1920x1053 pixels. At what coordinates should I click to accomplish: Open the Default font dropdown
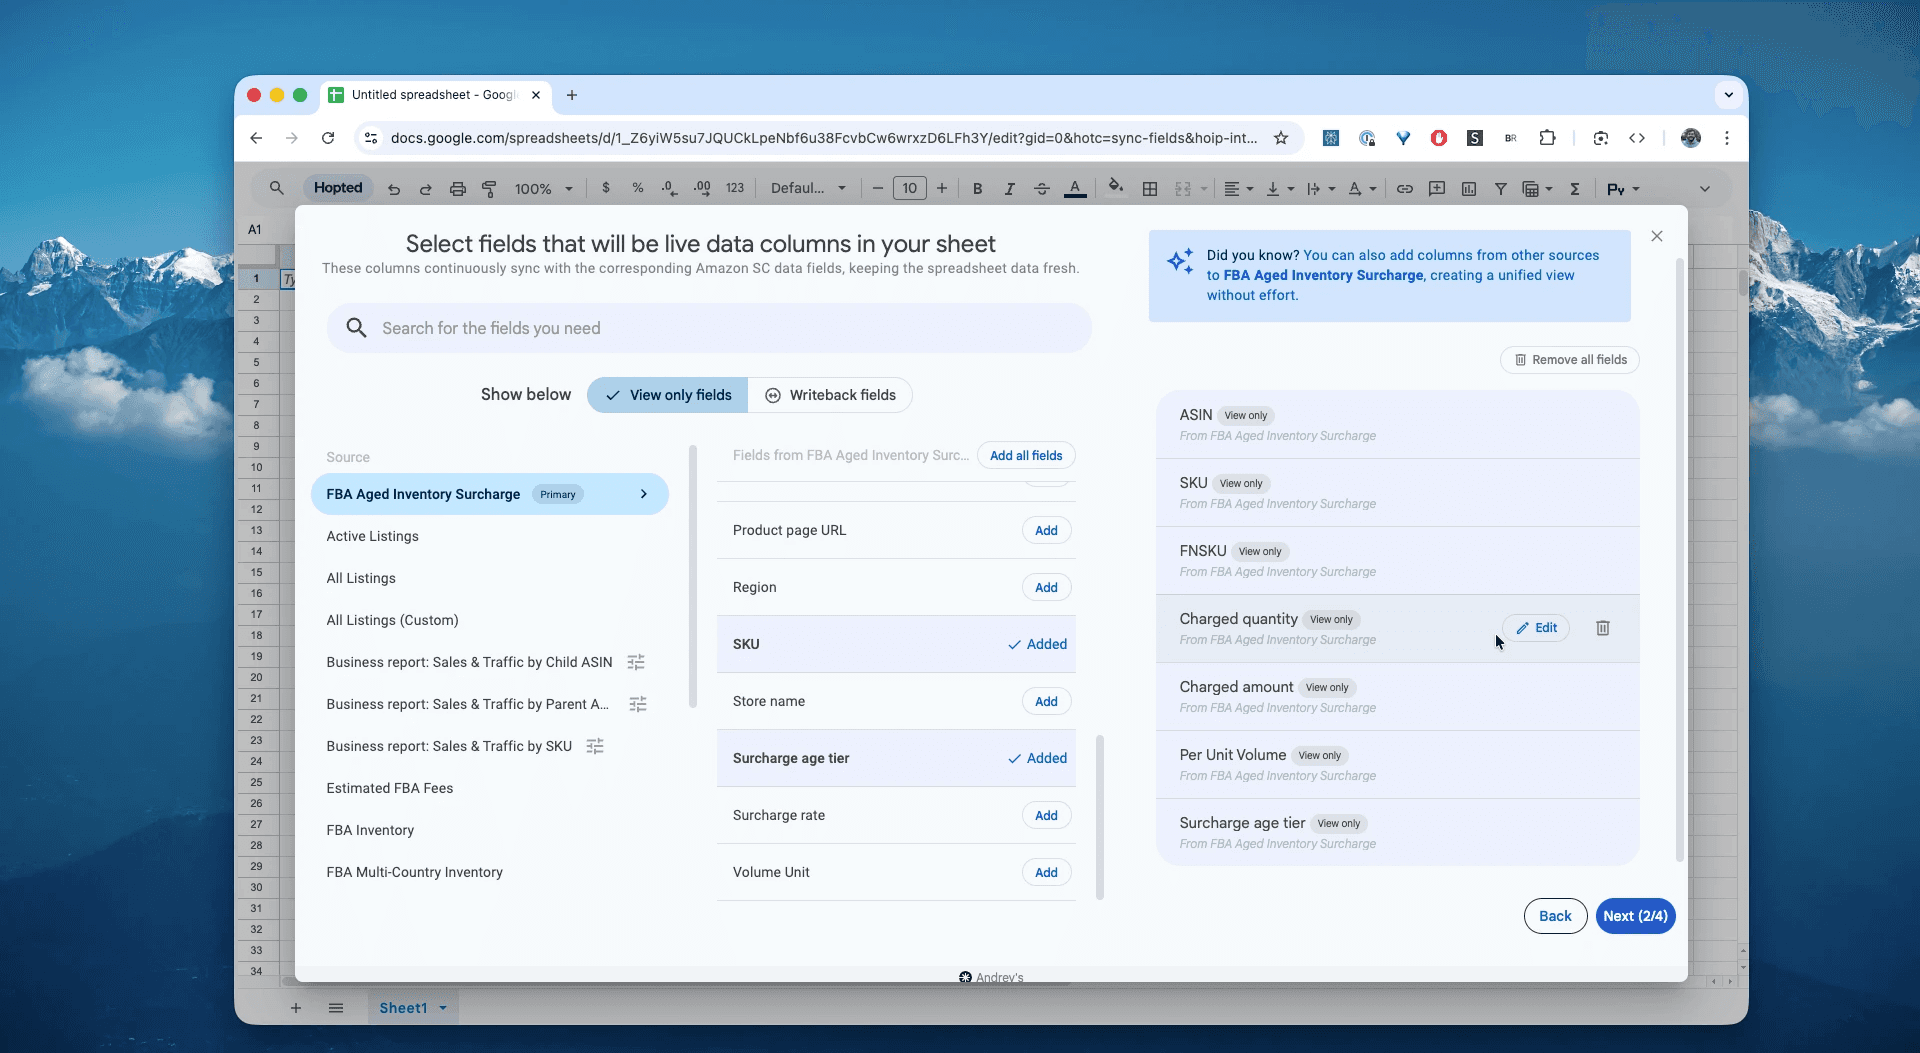(808, 188)
